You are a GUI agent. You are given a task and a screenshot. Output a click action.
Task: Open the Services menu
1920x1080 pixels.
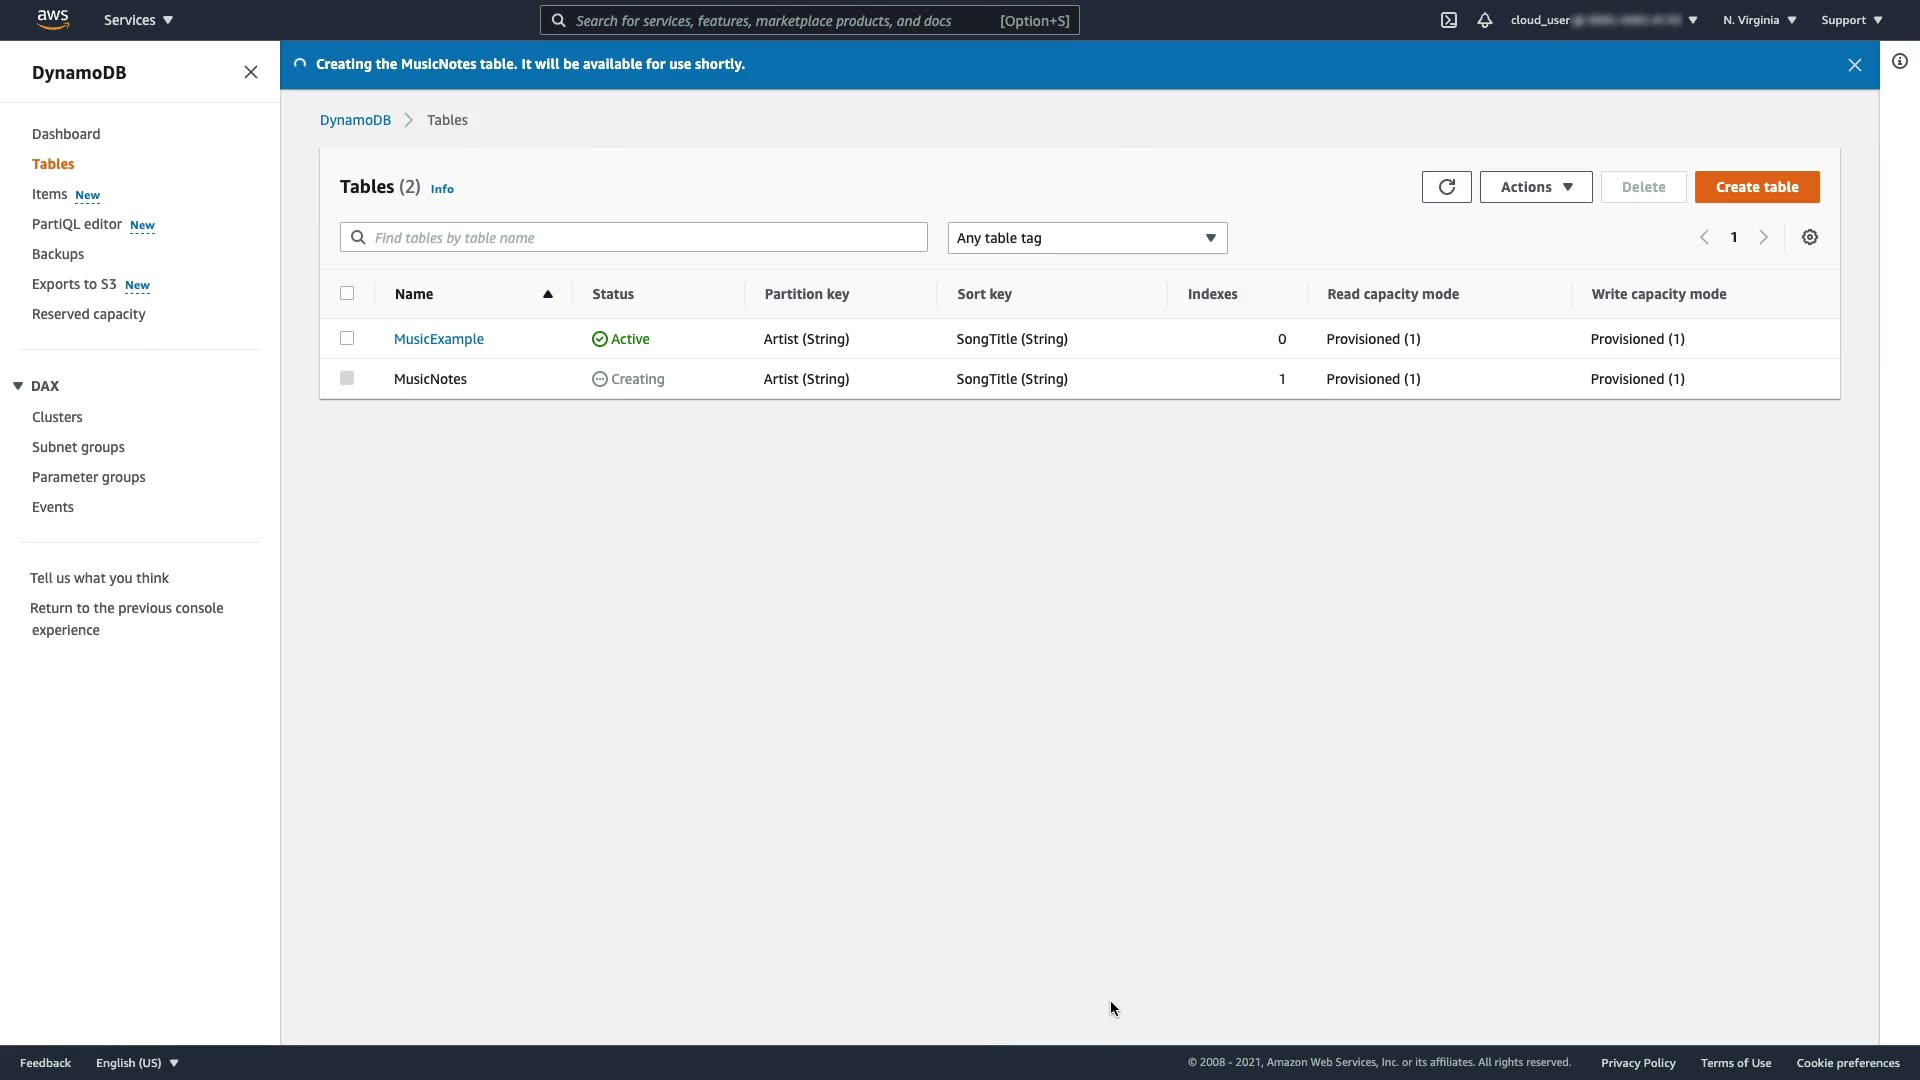point(138,20)
